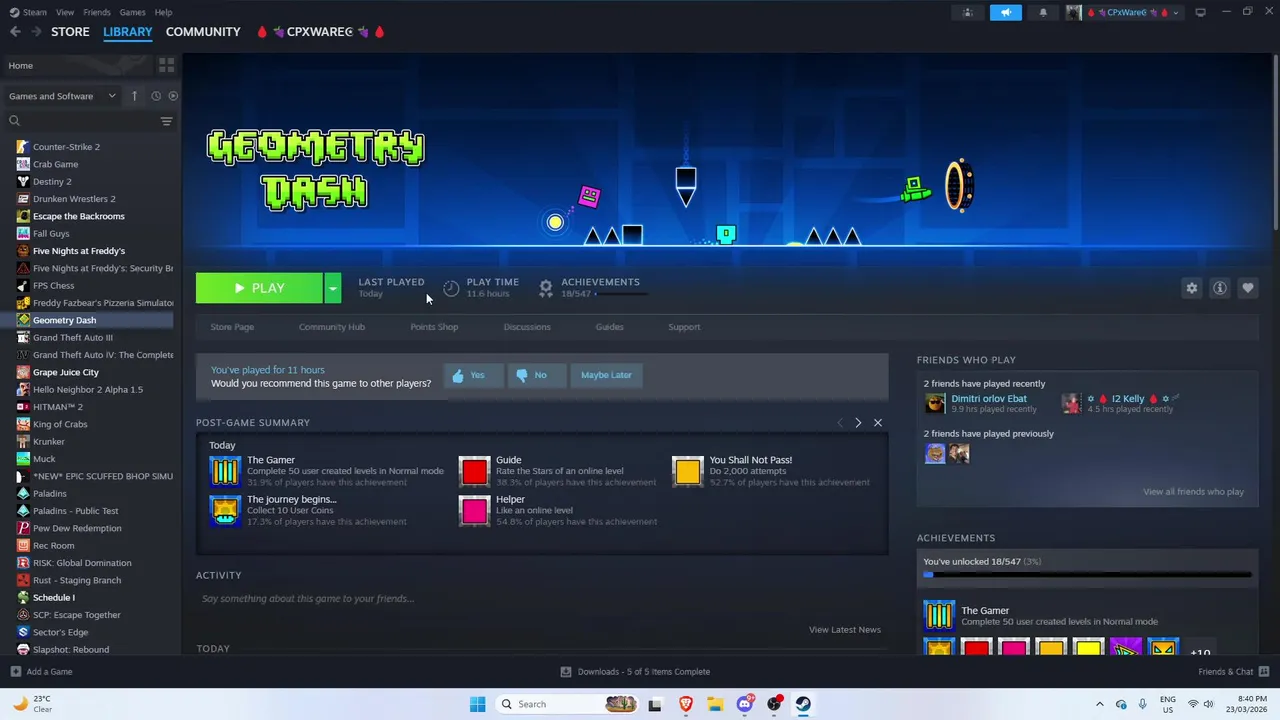
Task: Click the top-bar achievements progress bar near 18/547
Action: (x=622, y=294)
